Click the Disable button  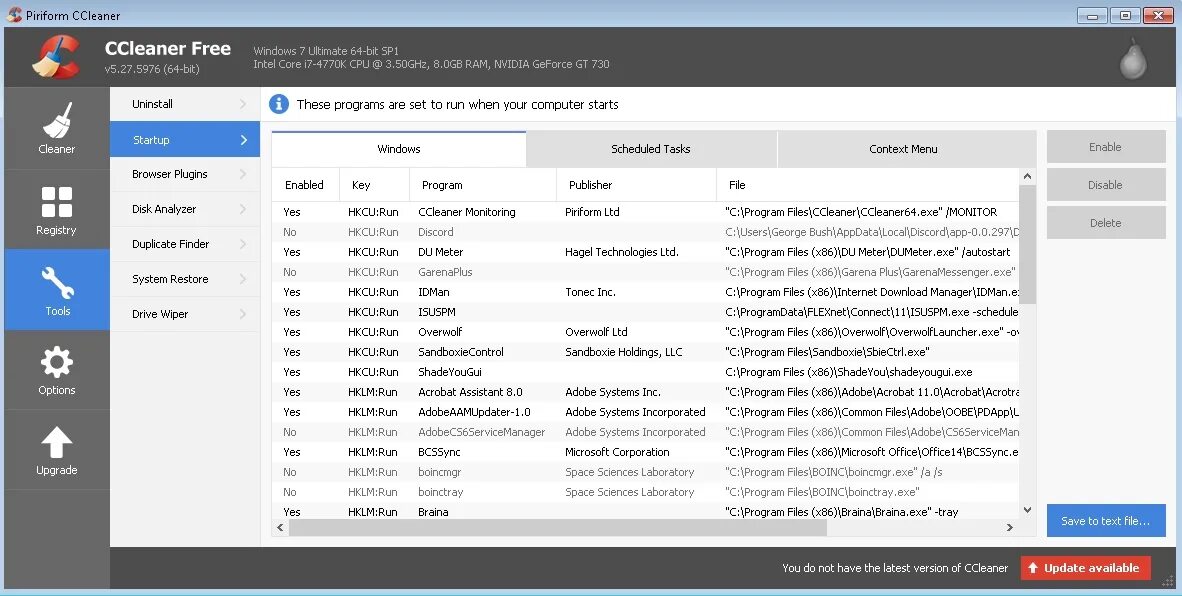1106,185
